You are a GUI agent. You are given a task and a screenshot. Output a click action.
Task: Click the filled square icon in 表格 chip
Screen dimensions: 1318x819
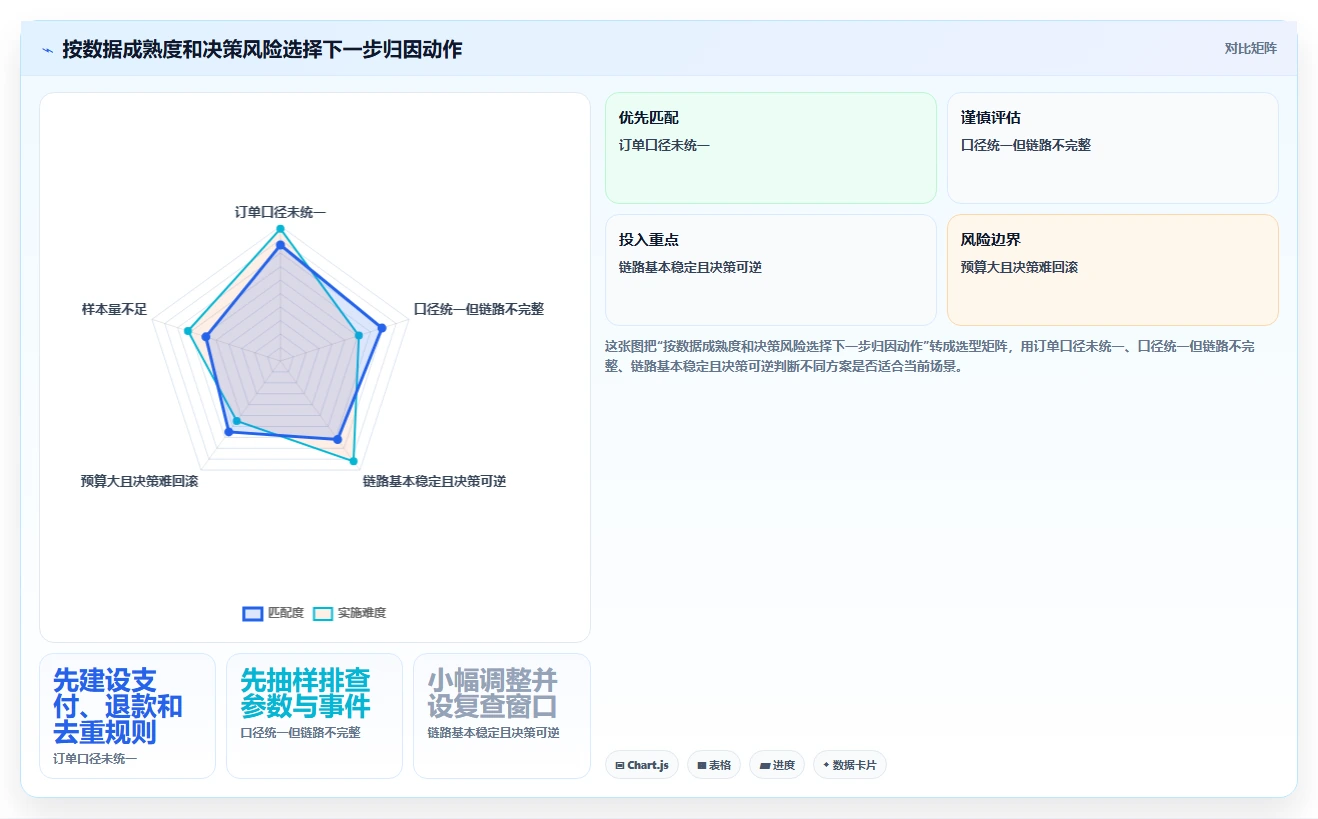point(702,766)
